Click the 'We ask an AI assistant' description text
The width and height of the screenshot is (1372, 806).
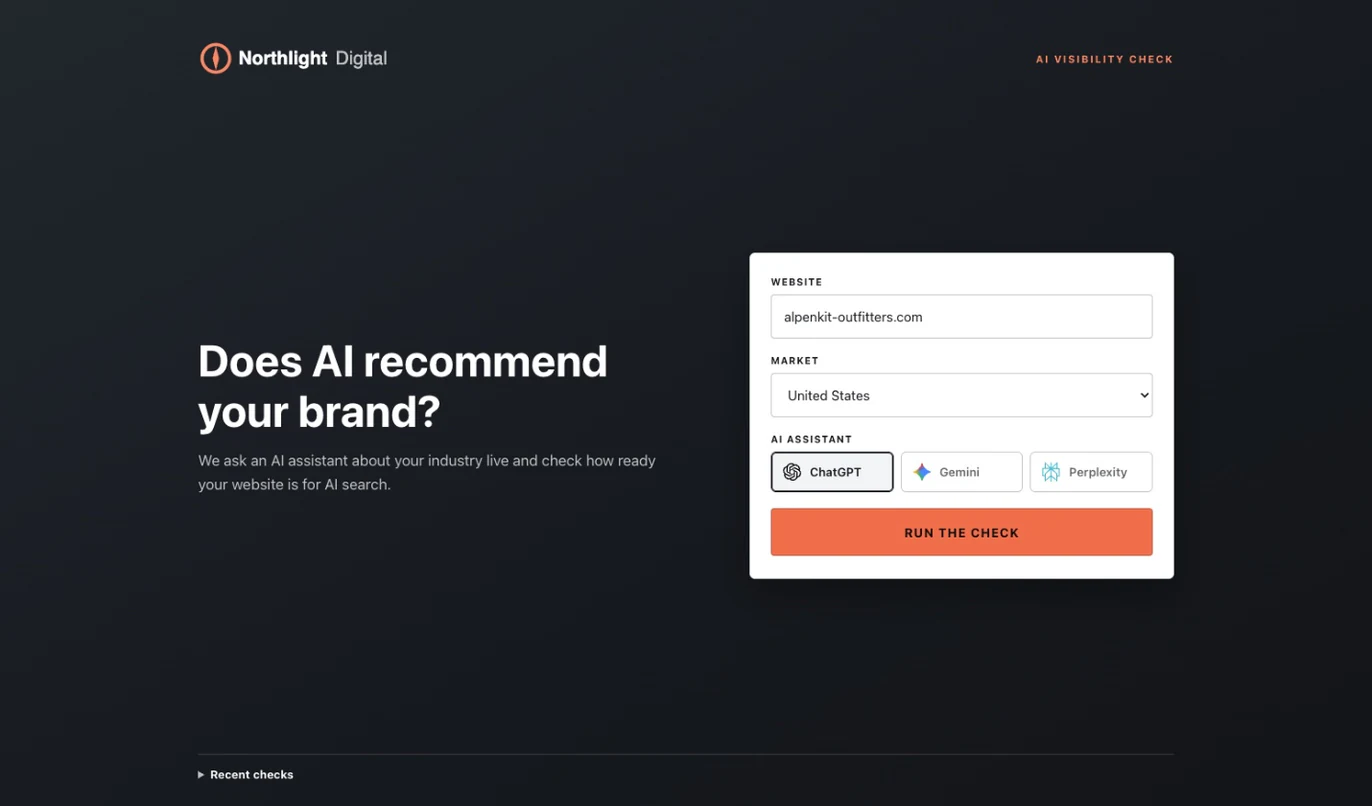point(427,473)
